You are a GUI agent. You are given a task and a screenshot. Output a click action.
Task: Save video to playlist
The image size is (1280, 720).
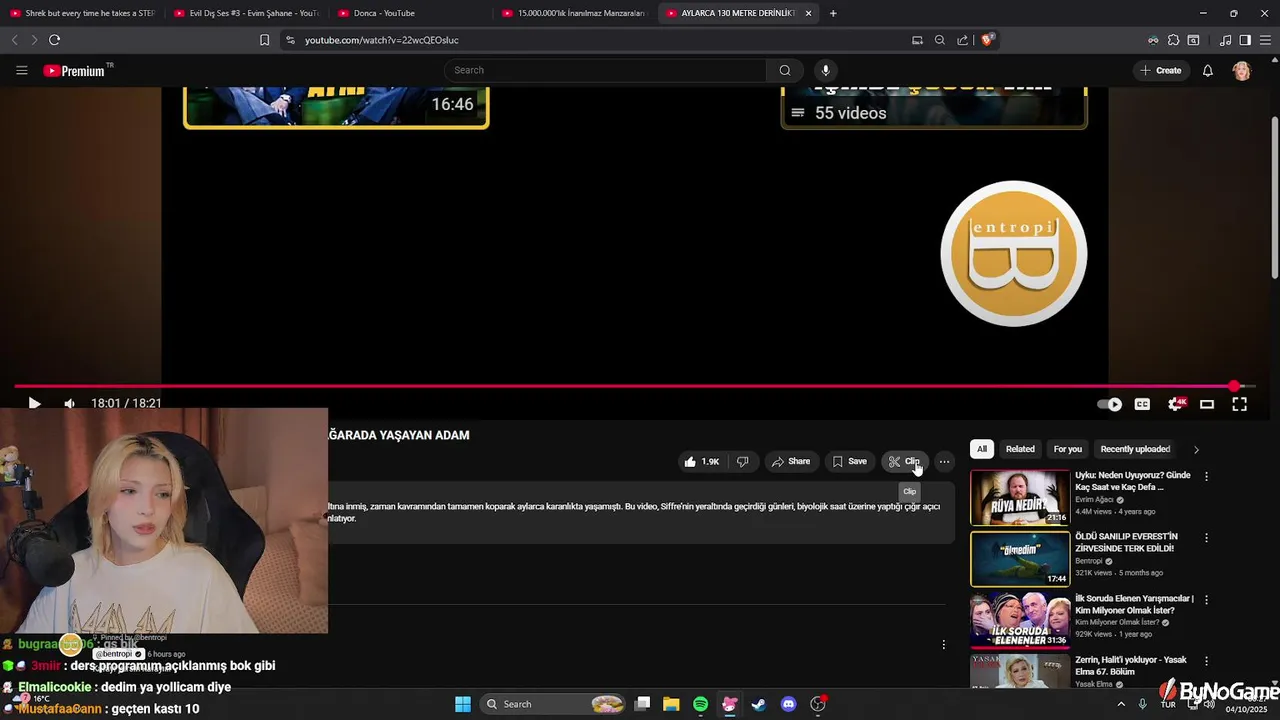tap(849, 461)
